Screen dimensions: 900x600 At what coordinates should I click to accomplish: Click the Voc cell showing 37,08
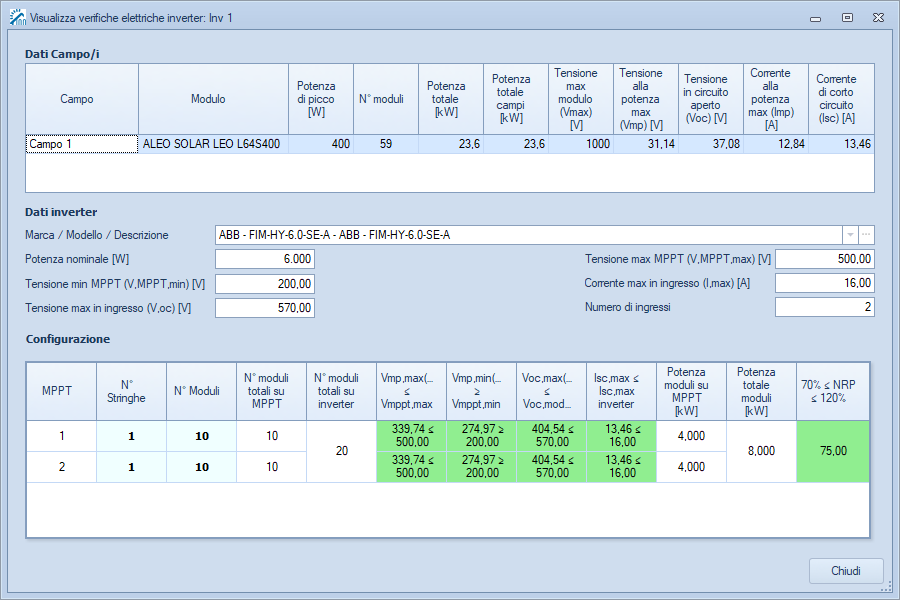[x=711, y=144]
